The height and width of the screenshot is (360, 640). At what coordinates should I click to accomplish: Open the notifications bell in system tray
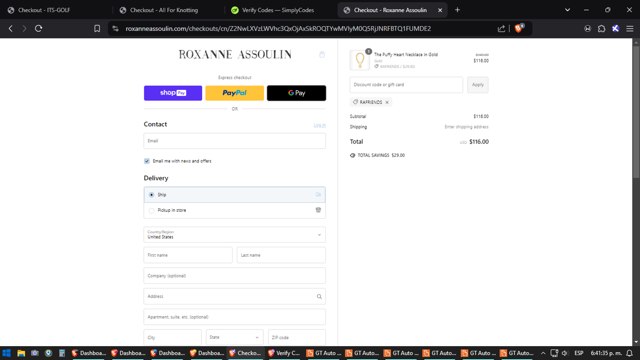coord(629,353)
